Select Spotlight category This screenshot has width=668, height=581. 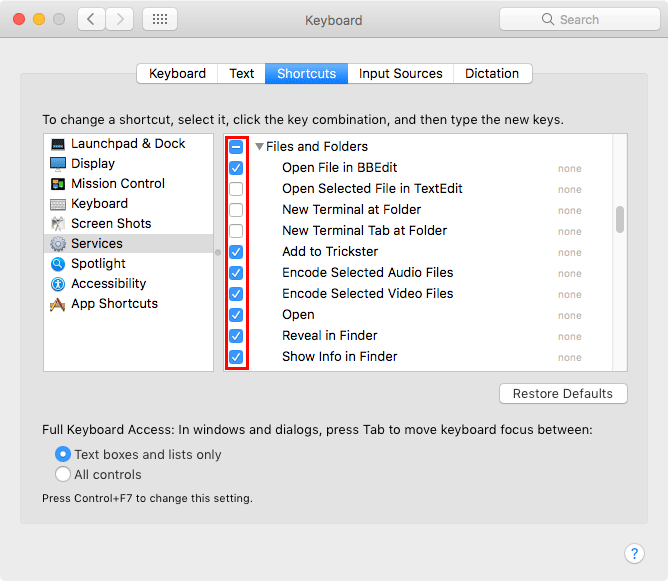[x=128, y=264]
